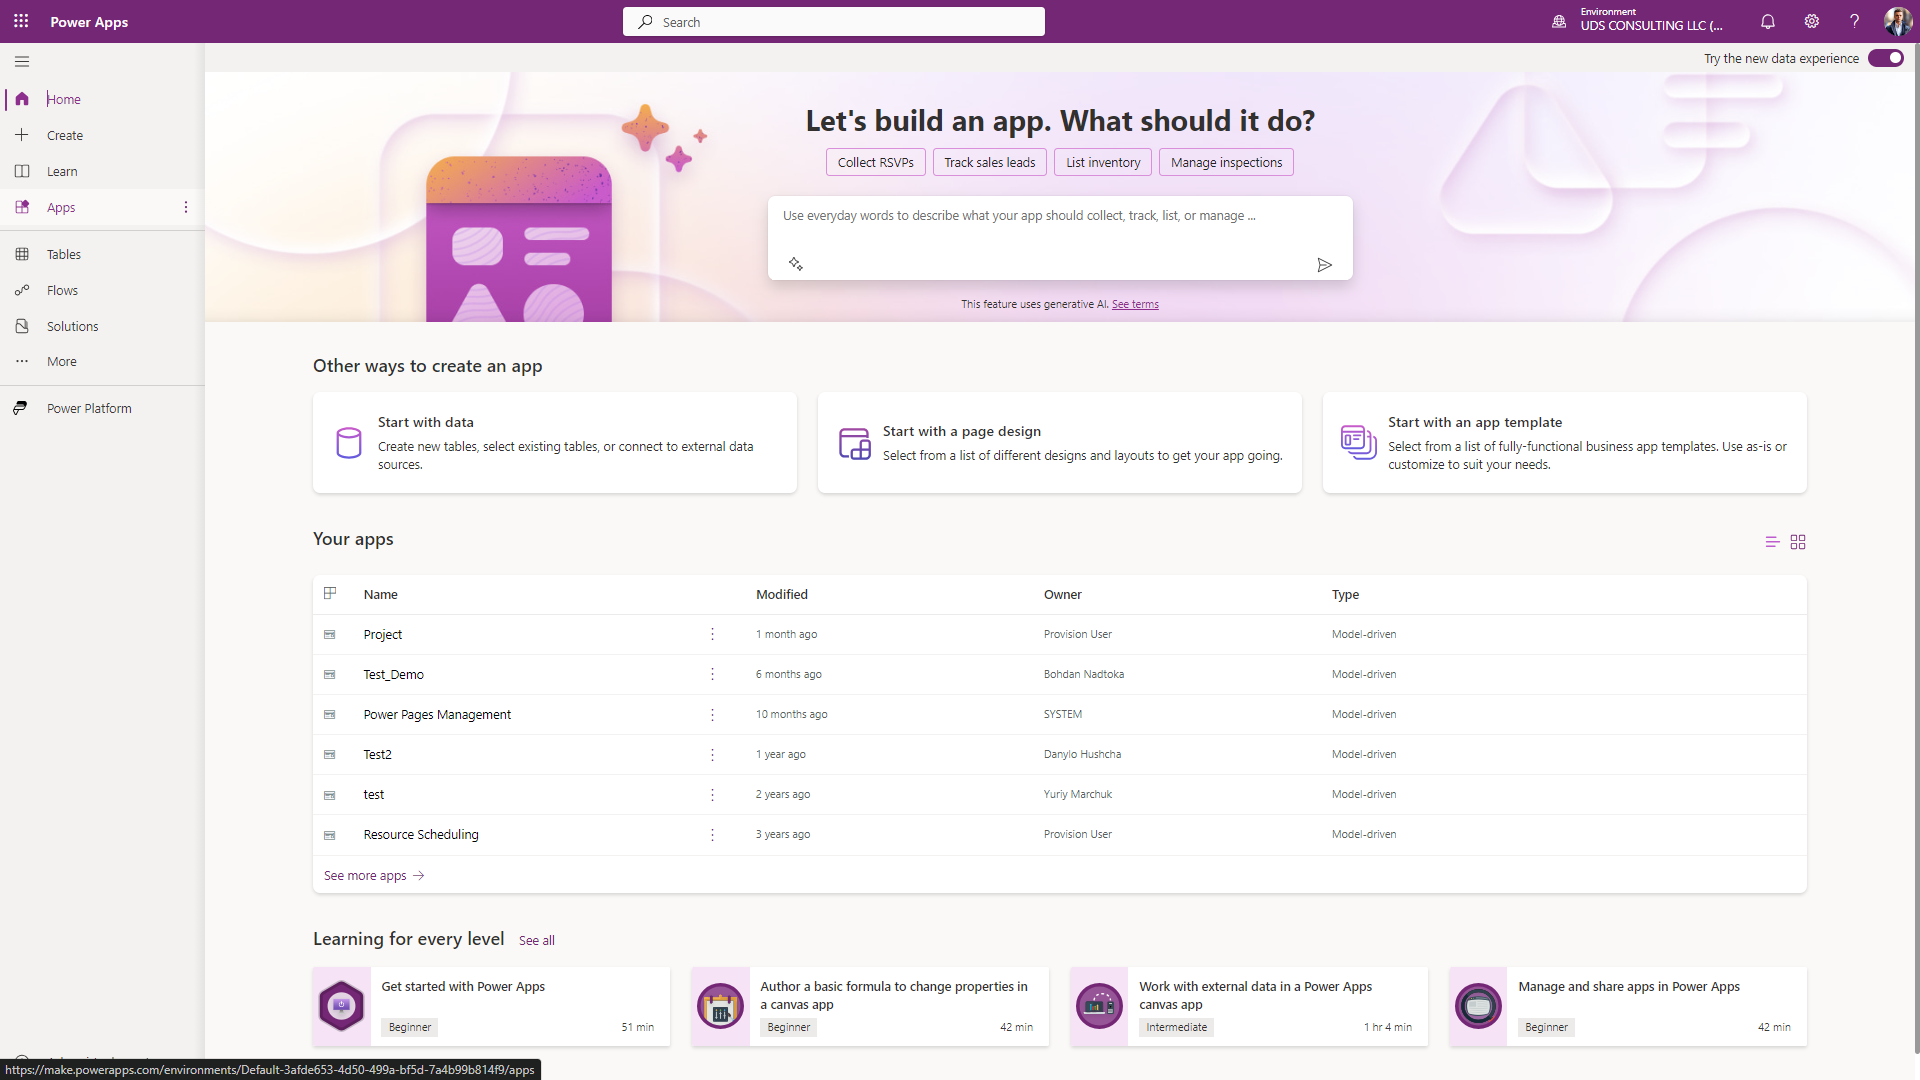Click the Flows icon in sidebar
1920x1080 pixels.
pos(22,290)
